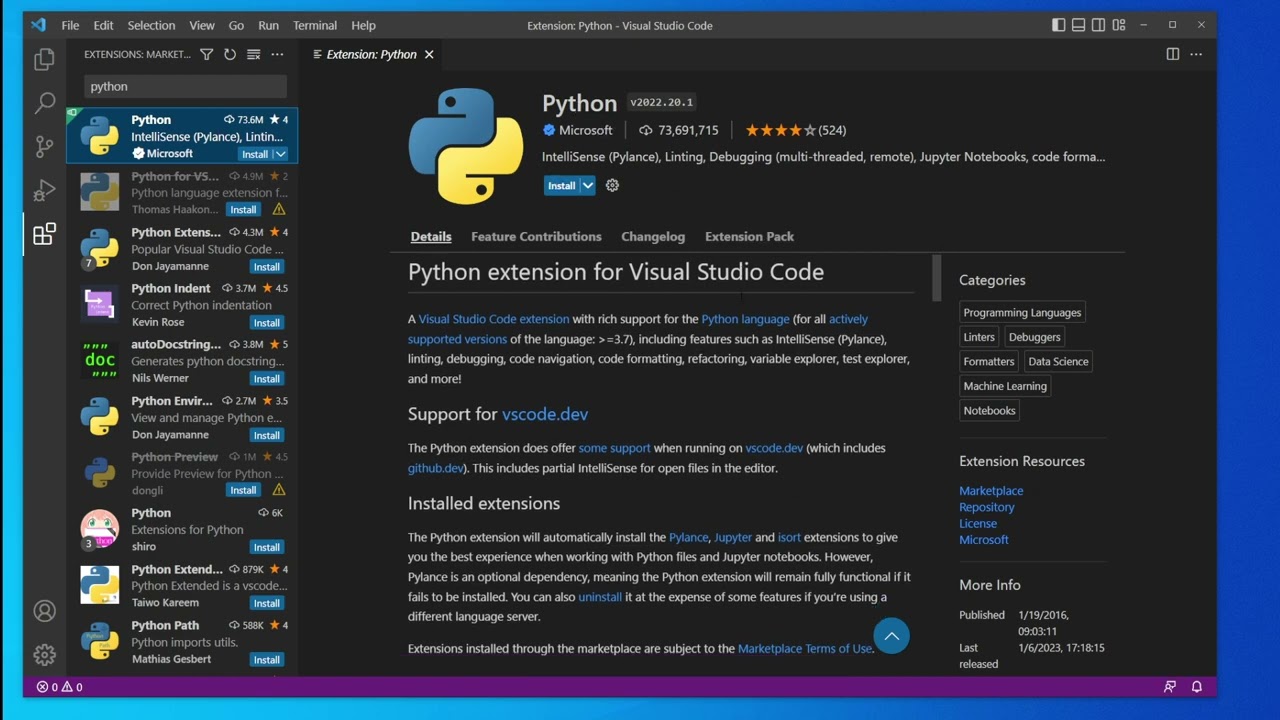Open the notifications bell

(x=1197, y=687)
